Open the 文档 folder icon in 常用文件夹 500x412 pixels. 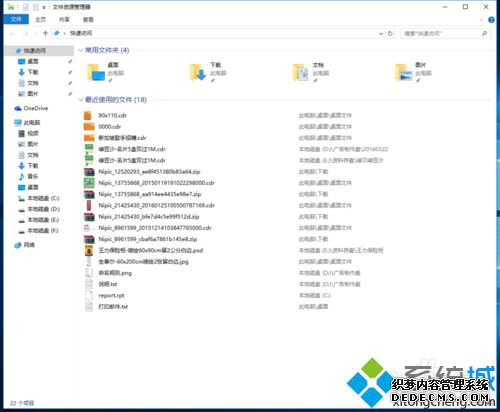(301, 72)
